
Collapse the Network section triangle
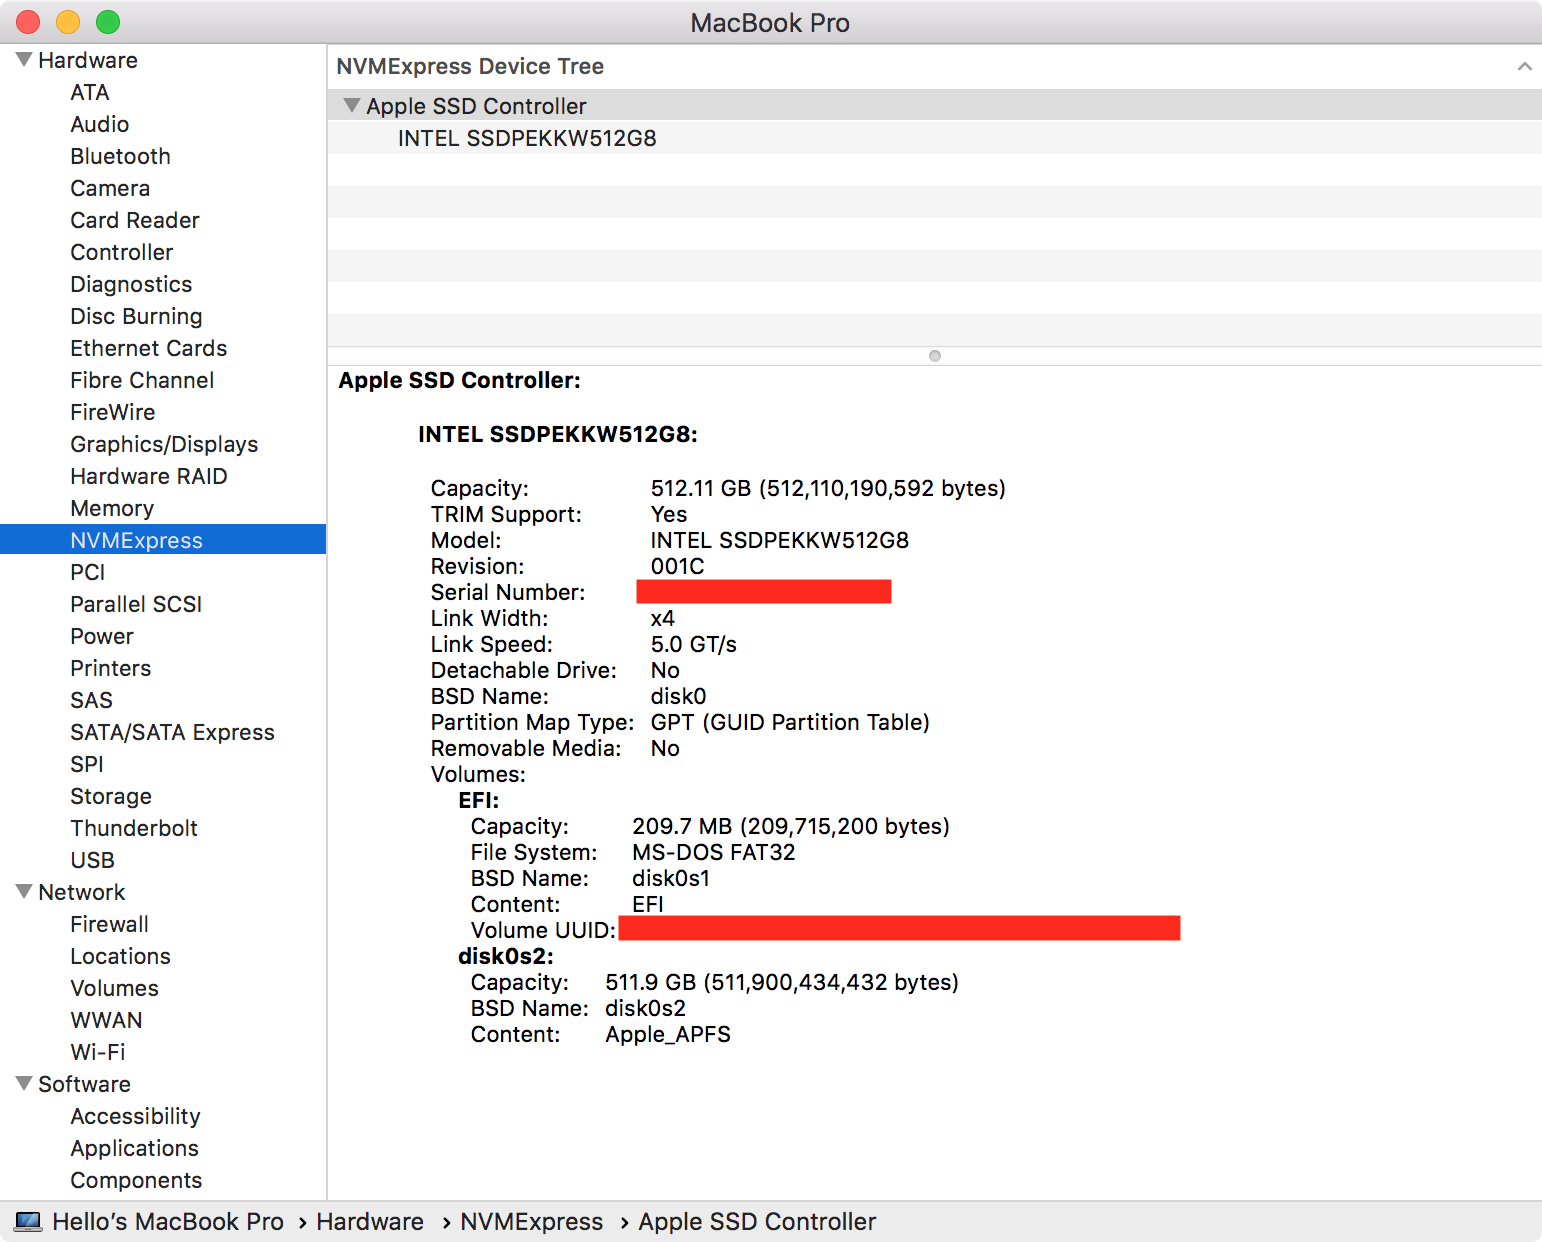point(24,892)
